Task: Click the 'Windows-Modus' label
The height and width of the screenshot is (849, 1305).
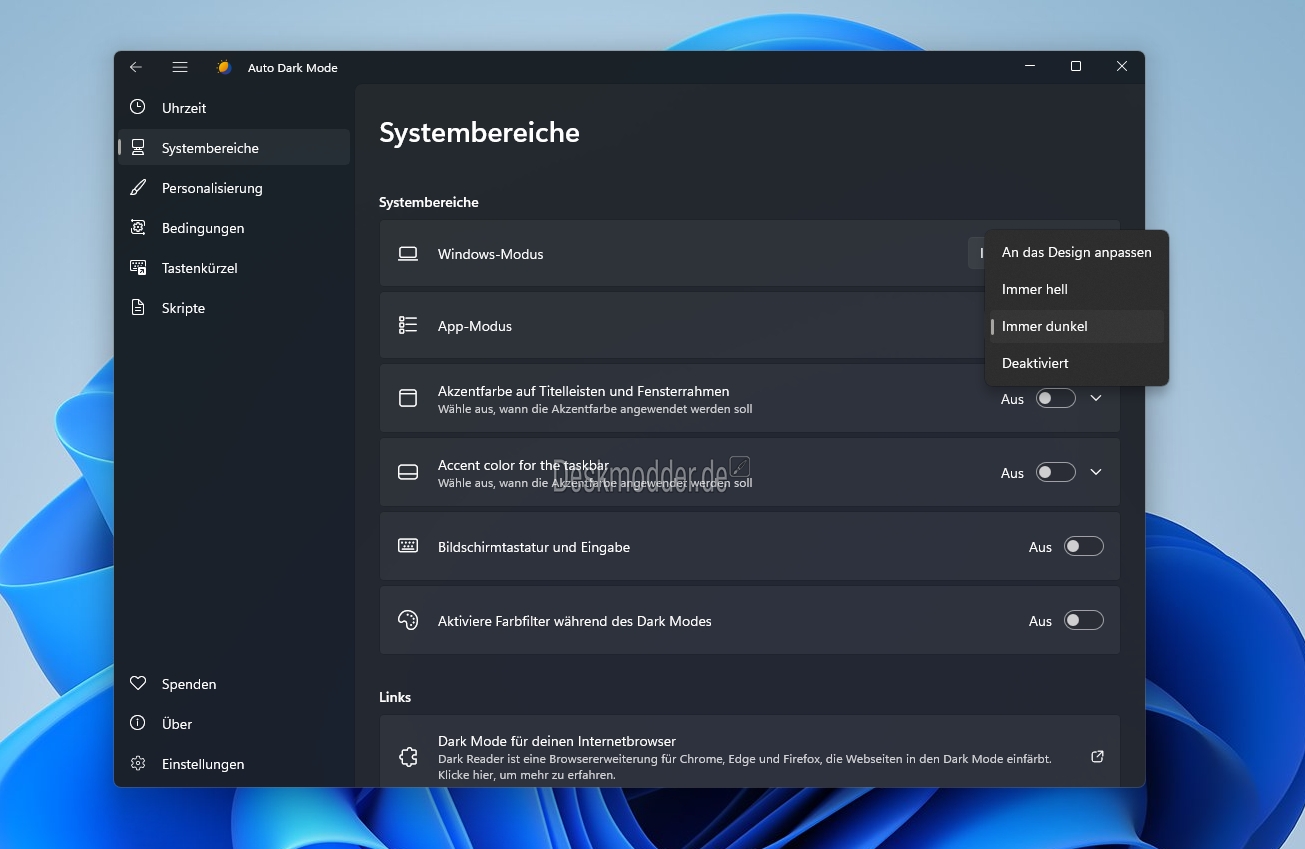Action: point(491,254)
